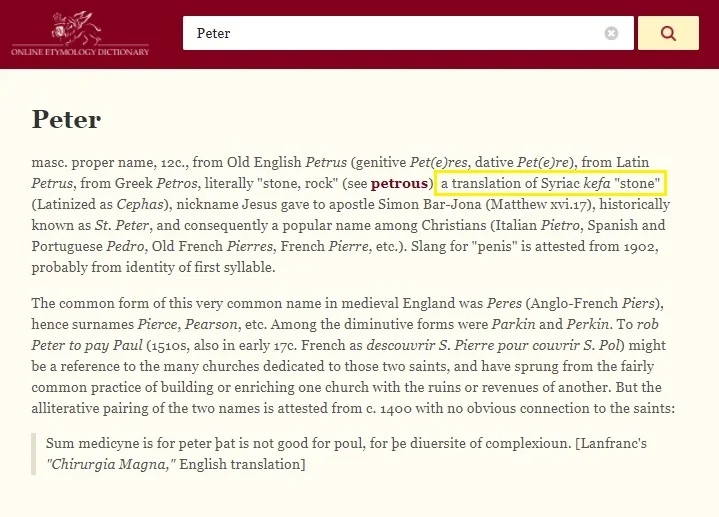
Task: Click the italic surname Pearson
Action: point(211,324)
